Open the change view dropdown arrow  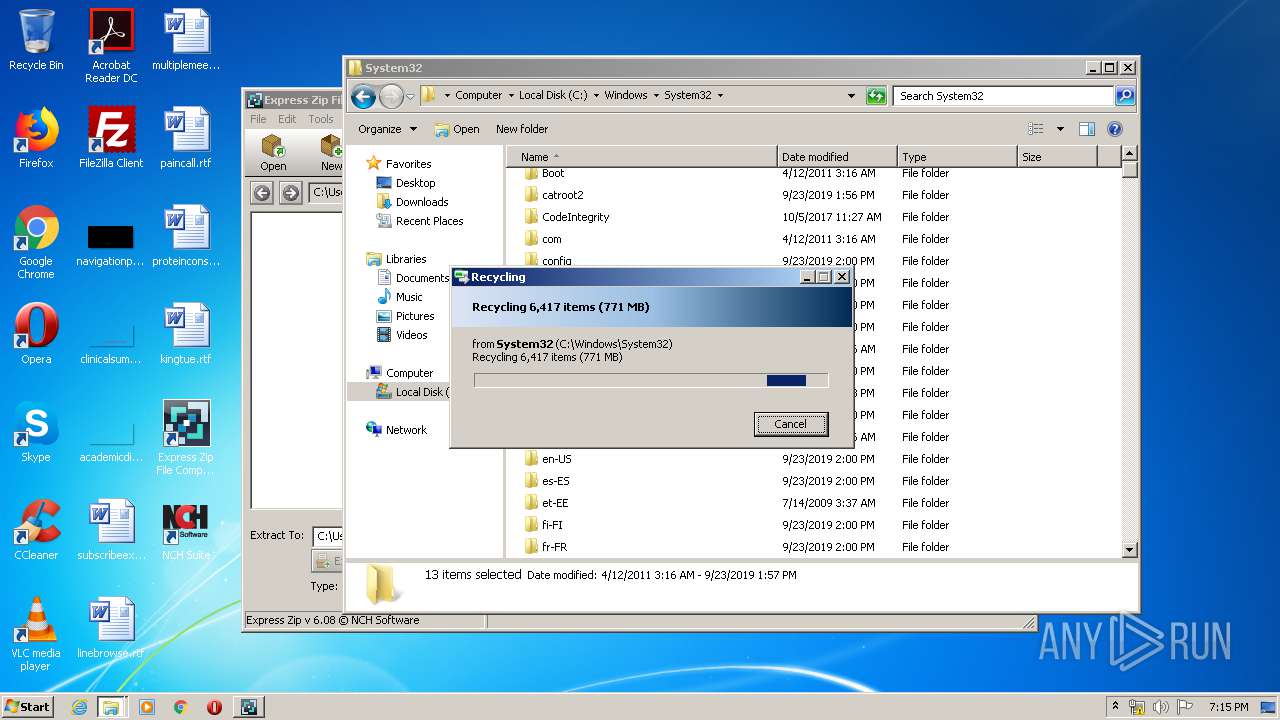tap(1060, 129)
